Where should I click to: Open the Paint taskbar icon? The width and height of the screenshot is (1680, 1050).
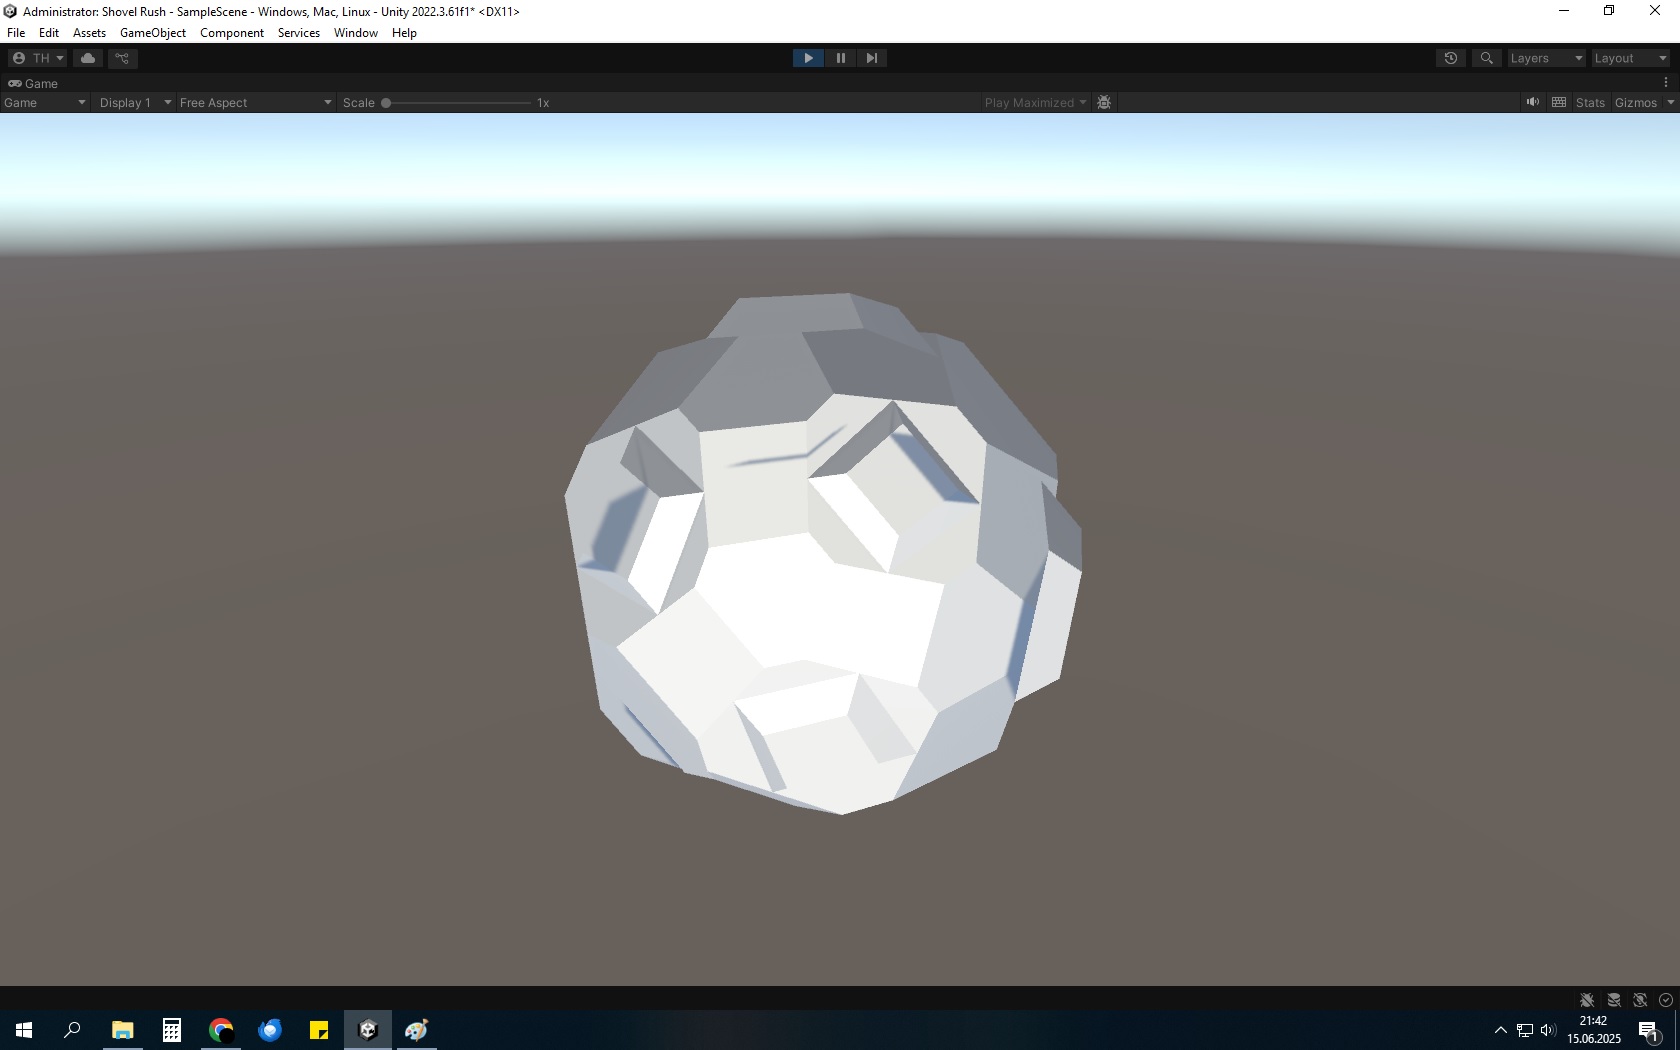point(417,1030)
